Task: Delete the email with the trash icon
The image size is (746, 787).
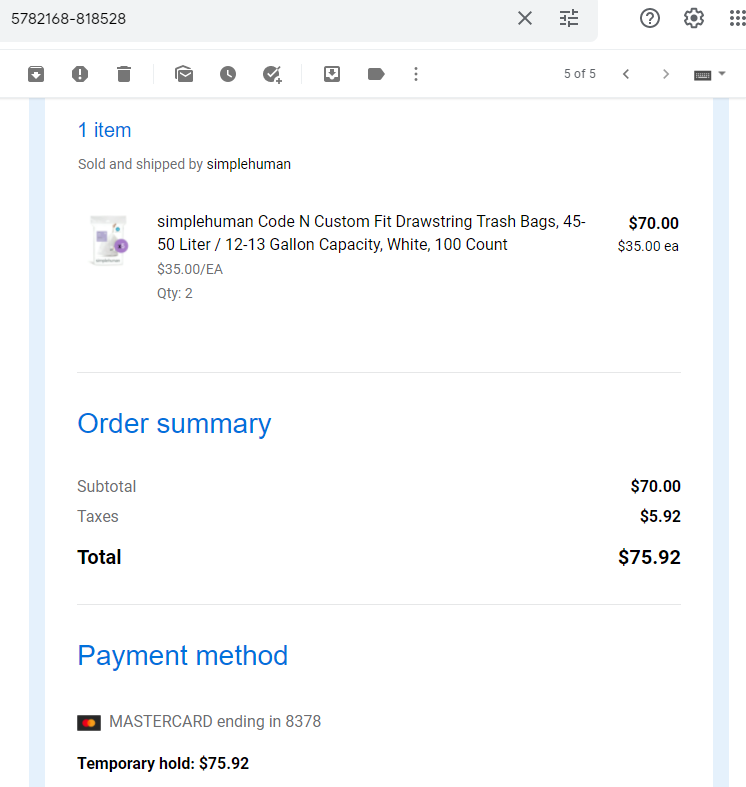Action: [124, 74]
